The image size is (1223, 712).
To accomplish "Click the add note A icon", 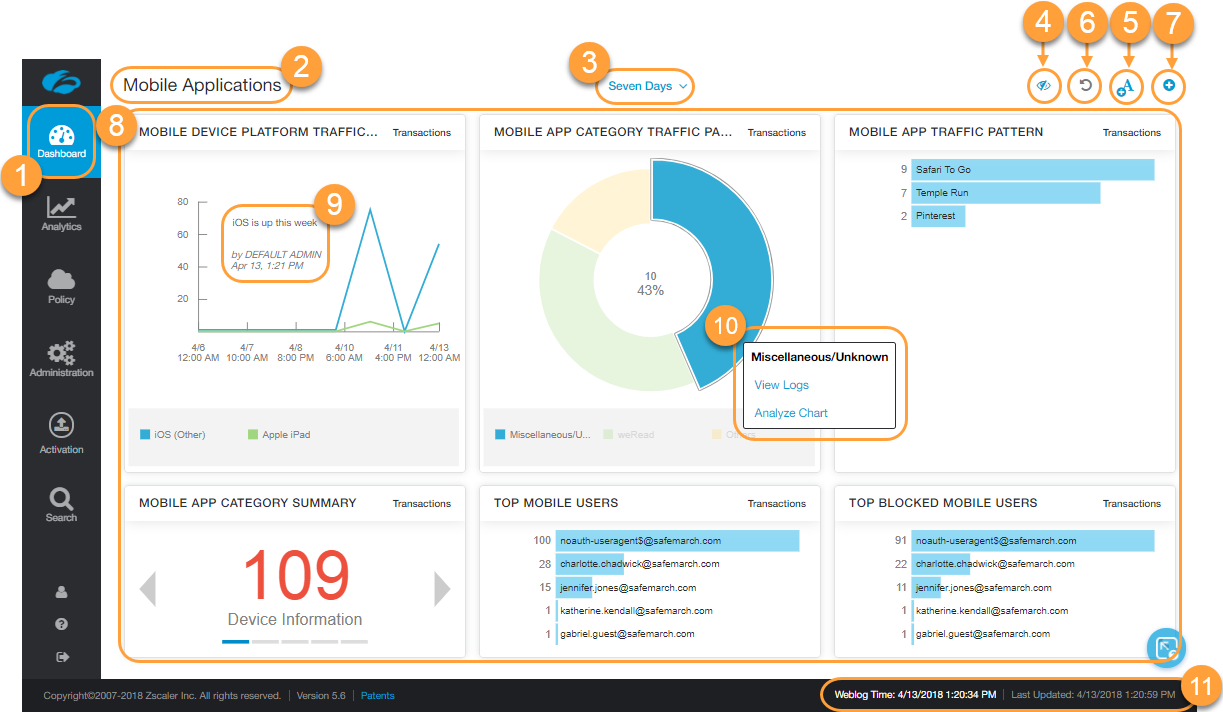I will [x=1126, y=88].
